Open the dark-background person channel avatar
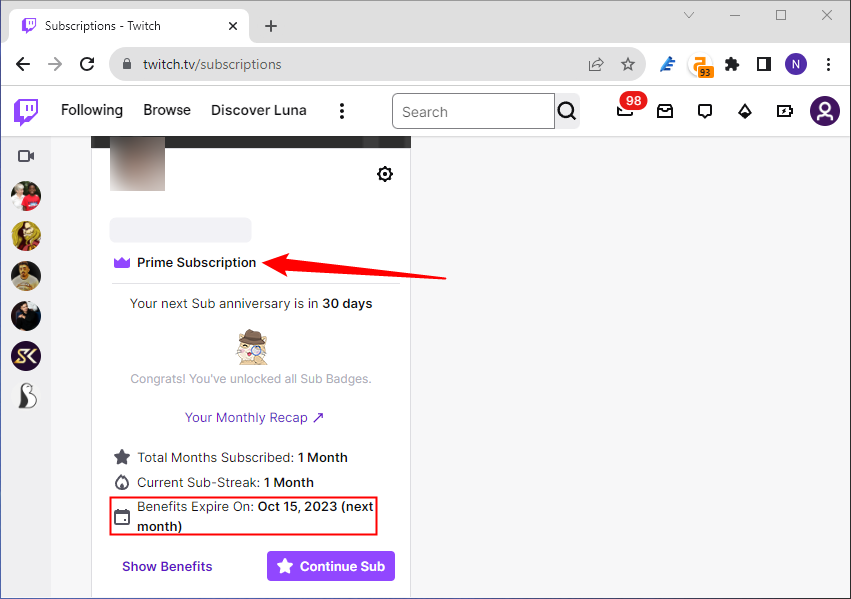Screen dimensions: 851x599 26,316
